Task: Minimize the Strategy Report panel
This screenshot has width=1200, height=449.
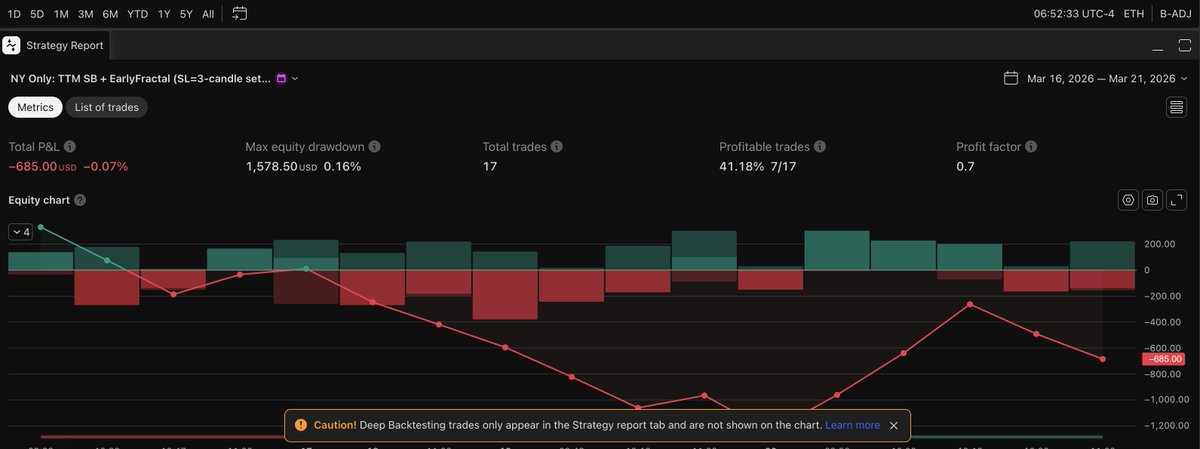Action: pos(1158,47)
